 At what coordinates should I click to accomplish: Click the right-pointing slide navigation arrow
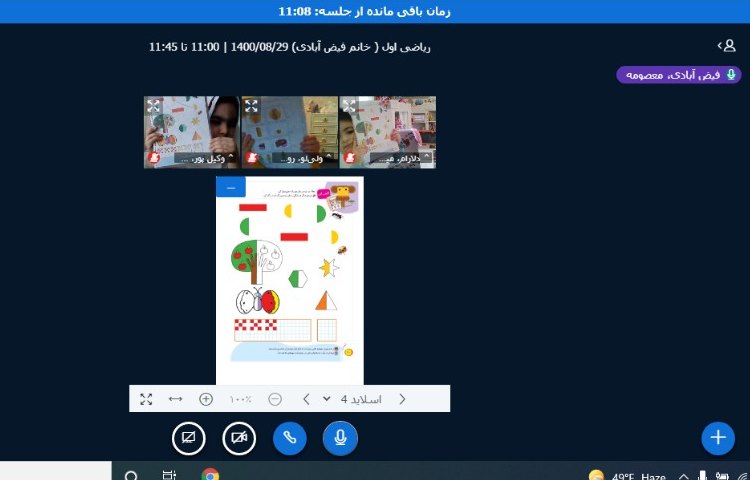pyautogui.click(x=402, y=399)
